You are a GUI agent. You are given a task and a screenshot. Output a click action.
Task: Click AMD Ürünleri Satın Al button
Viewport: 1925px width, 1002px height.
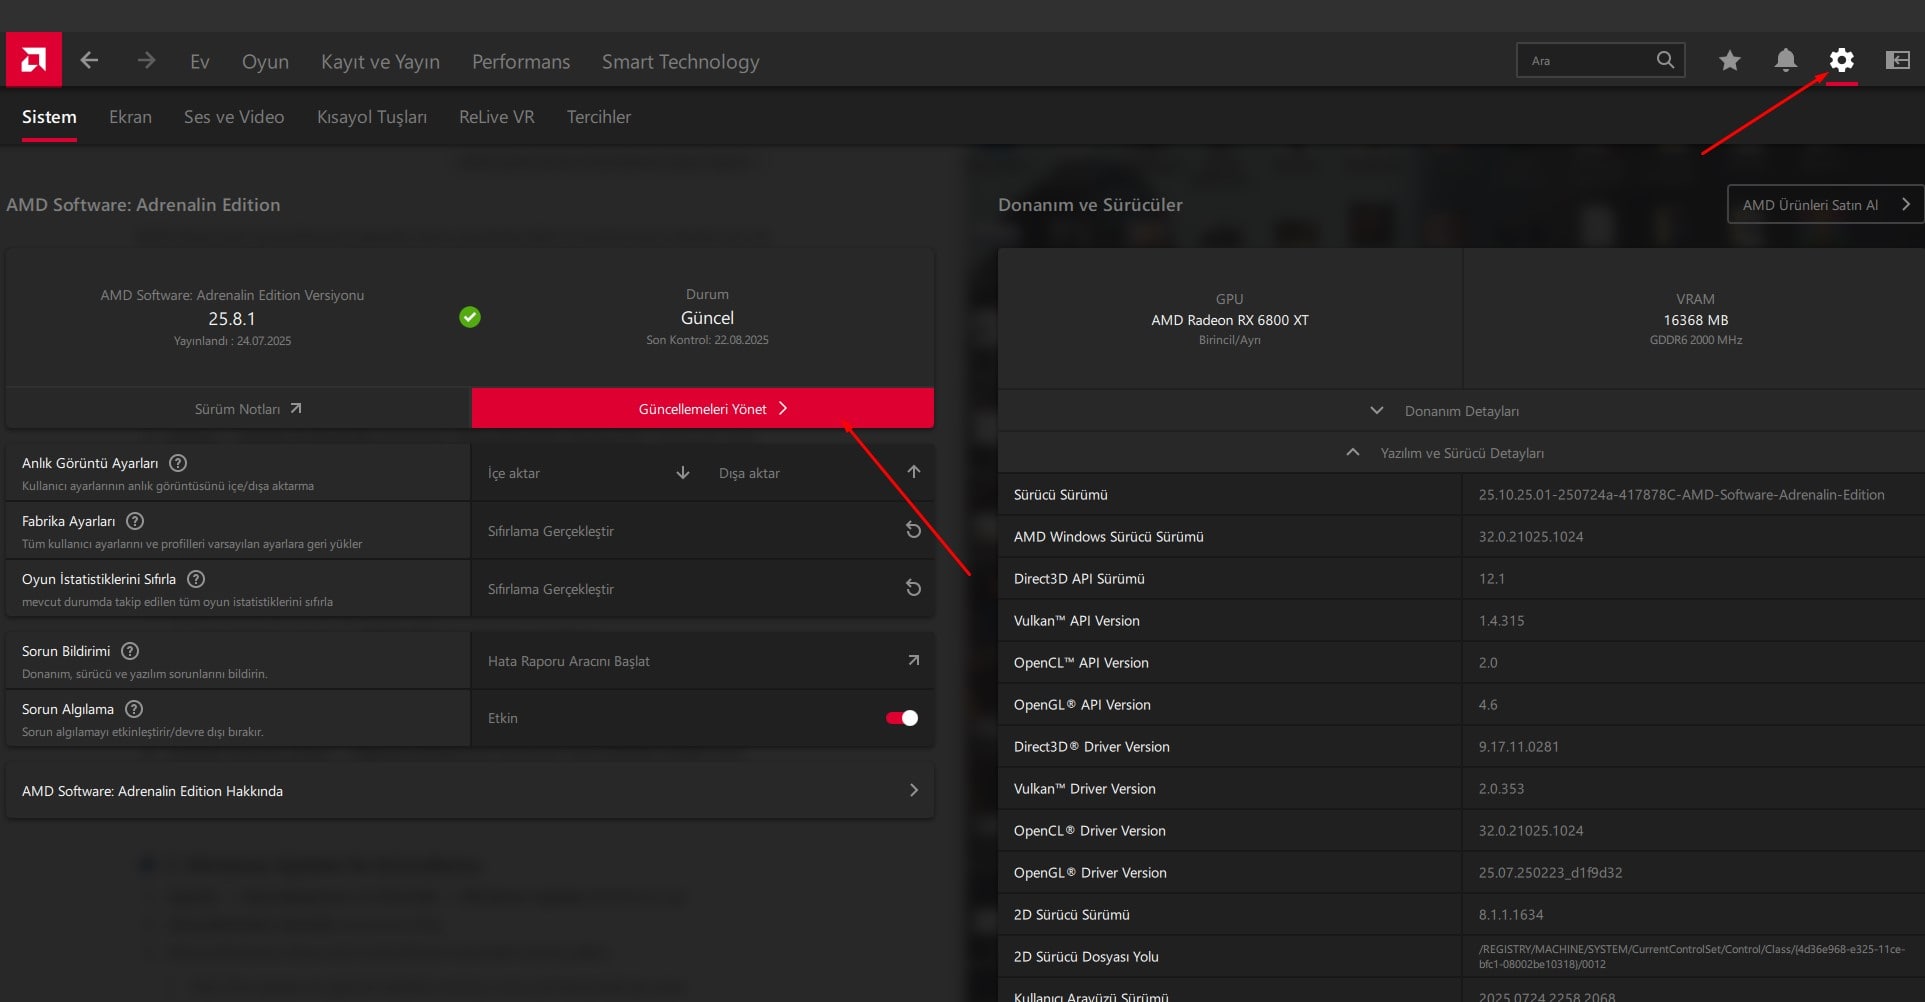click(1822, 205)
